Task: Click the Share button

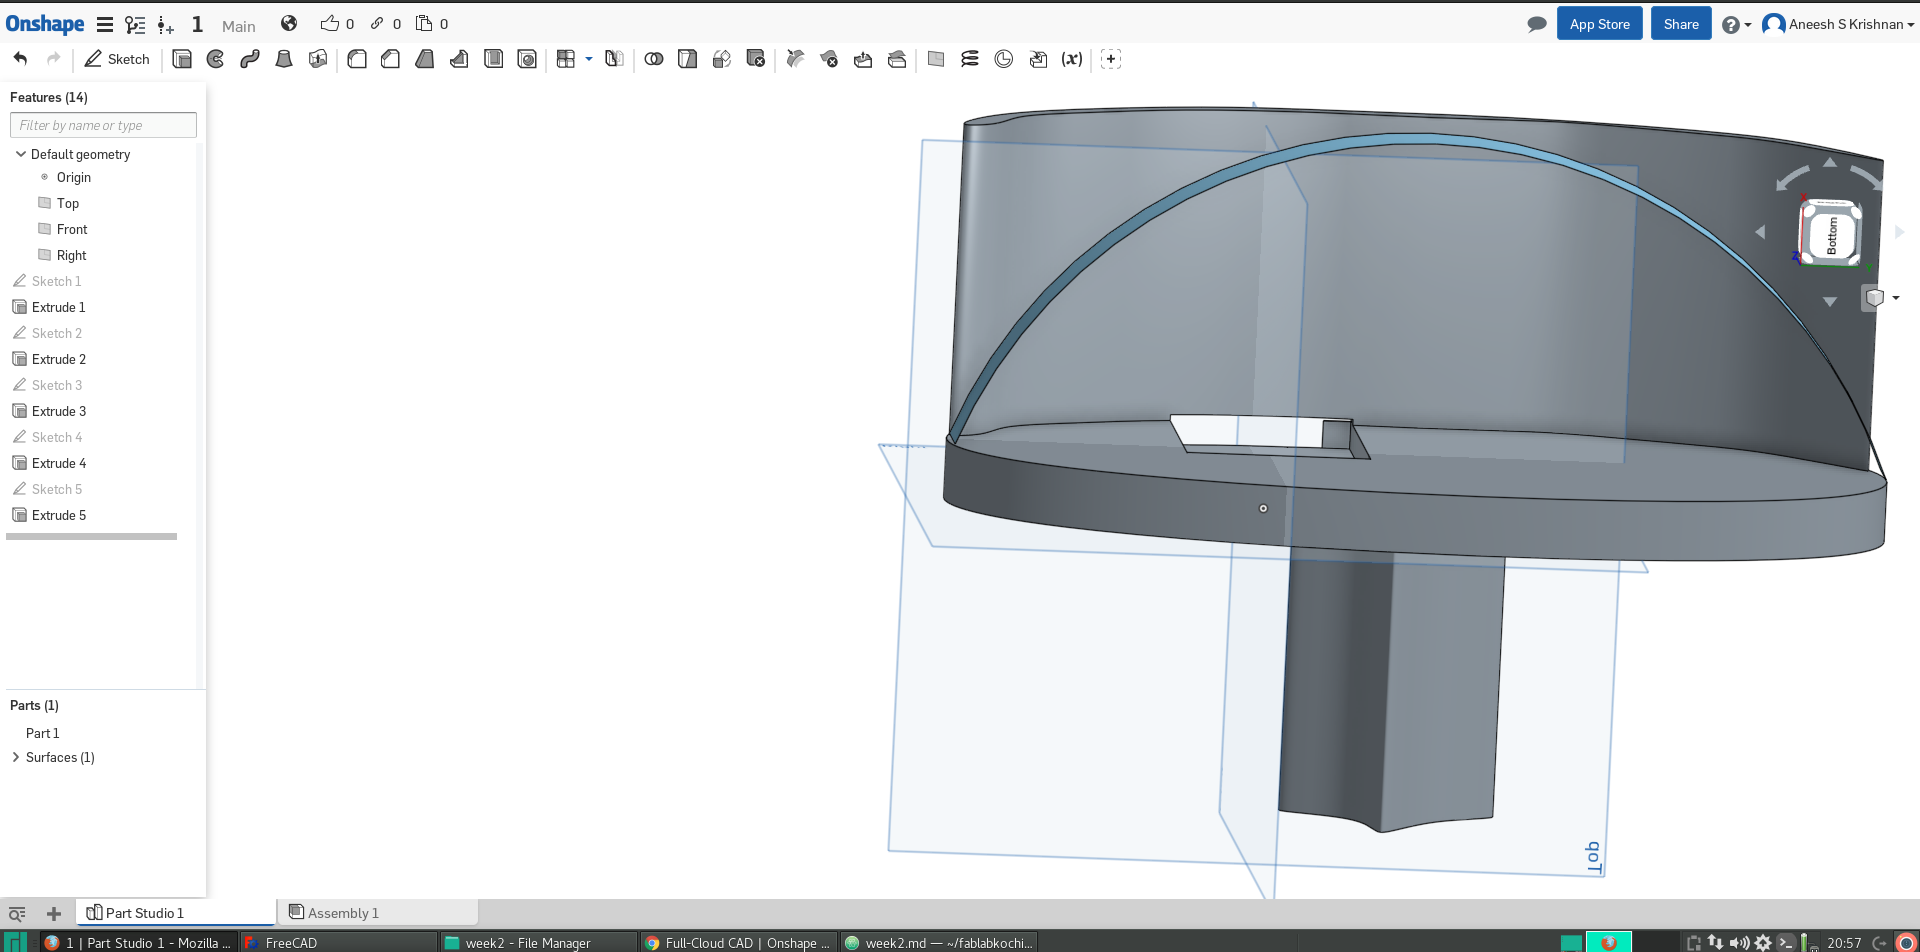Action: [1680, 23]
